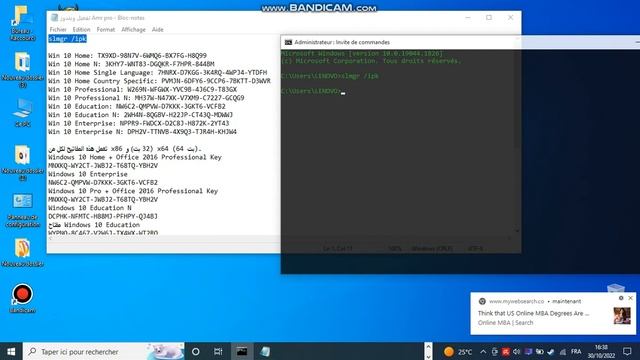Image resolution: width=640 pixels, height=360 pixels.
Task: Click the taskbar toolbar scroll arrows
Action: tap(428, 351)
